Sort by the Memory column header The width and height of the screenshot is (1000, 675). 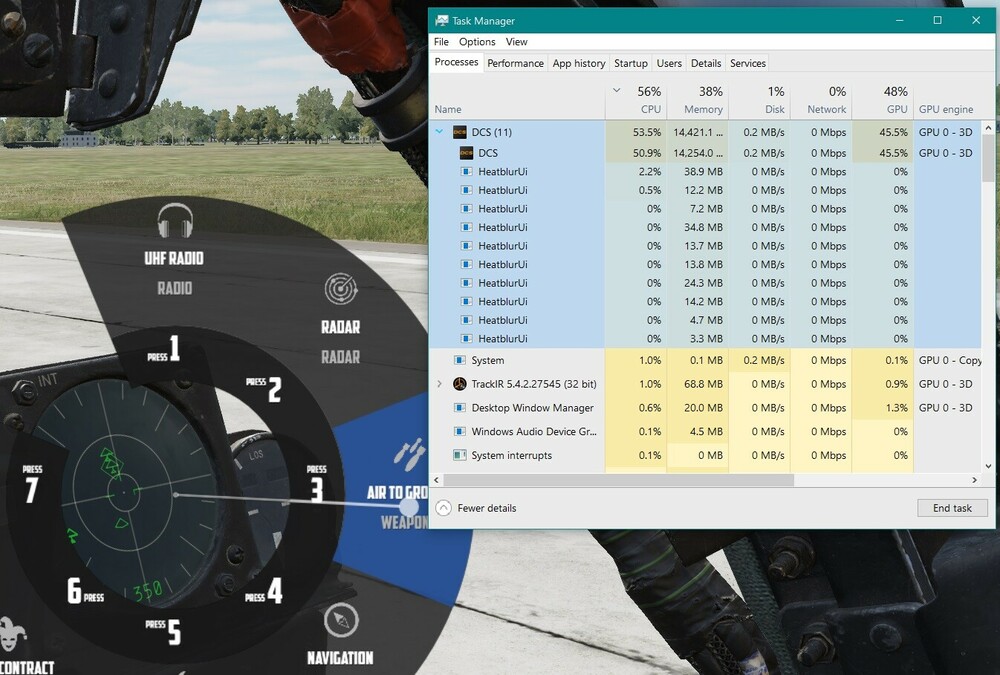(x=698, y=100)
